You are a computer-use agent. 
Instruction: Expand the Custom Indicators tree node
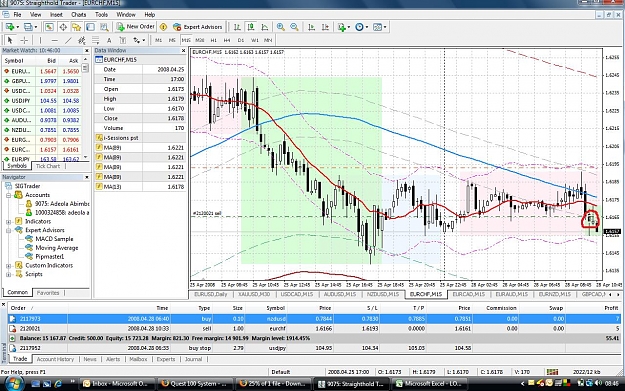point(9,265)
